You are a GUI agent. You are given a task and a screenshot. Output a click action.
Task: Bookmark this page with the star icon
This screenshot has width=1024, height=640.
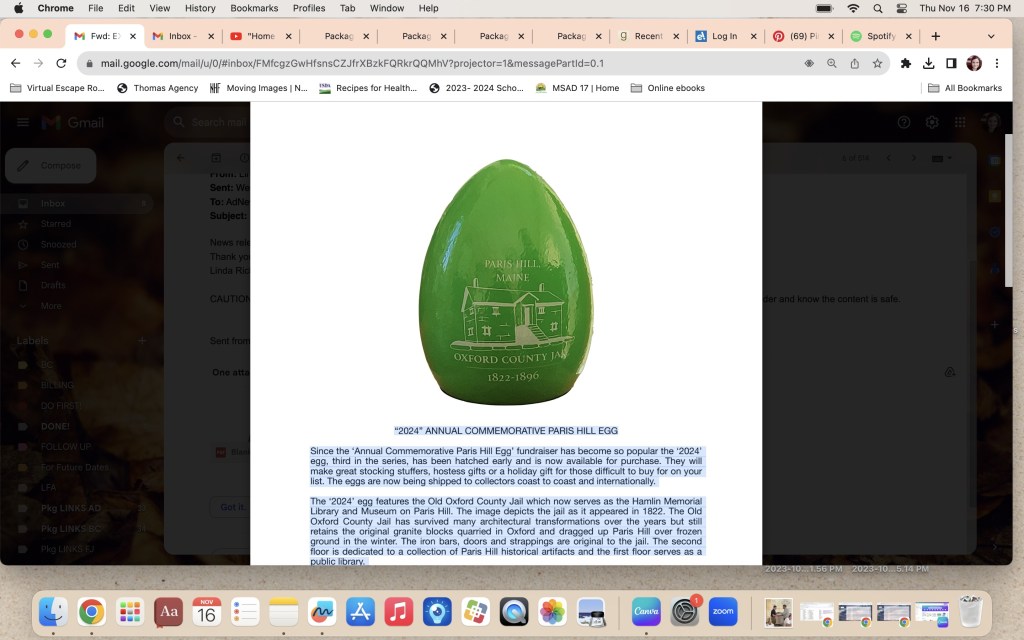[877, 63]
